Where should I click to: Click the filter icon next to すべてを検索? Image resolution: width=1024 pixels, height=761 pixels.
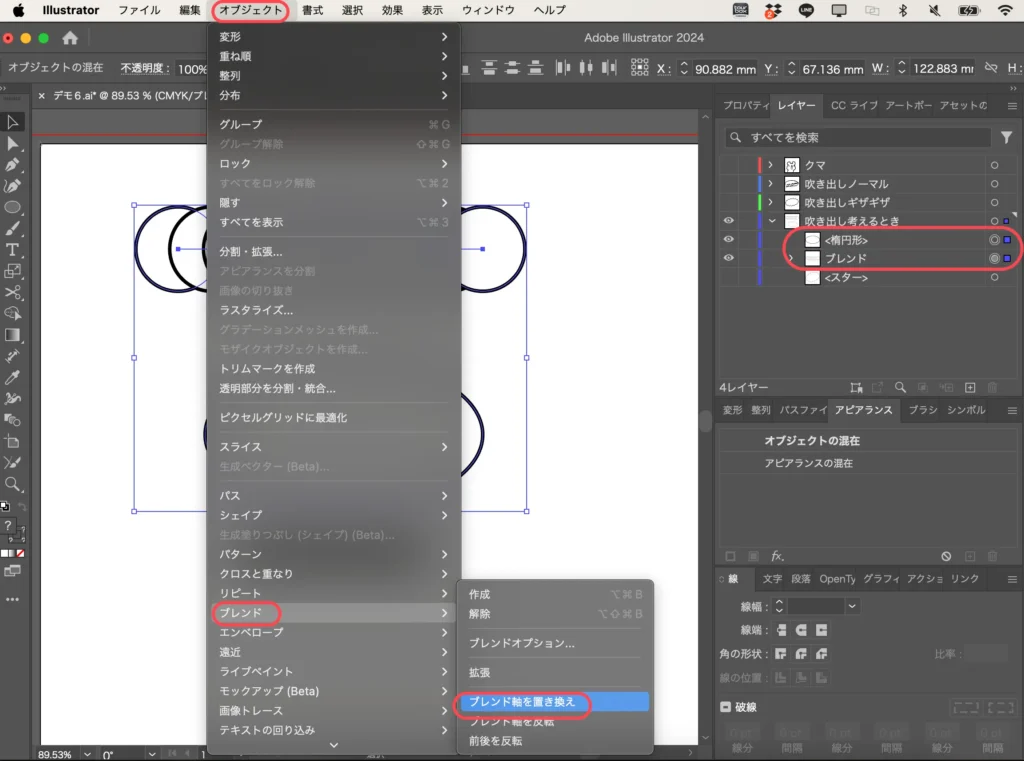point(1005,136)
